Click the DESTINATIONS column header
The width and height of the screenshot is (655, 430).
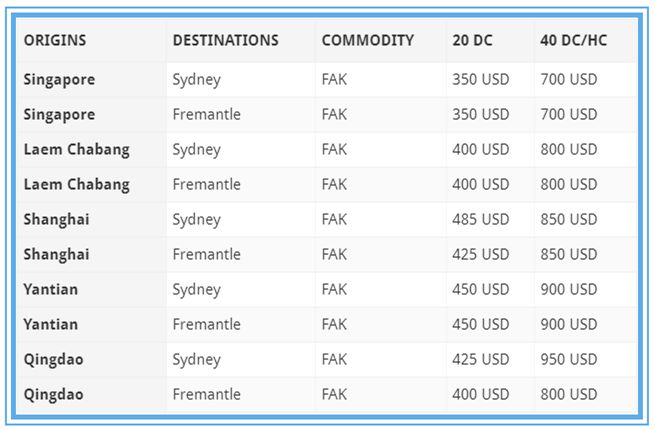pos(225,41)
